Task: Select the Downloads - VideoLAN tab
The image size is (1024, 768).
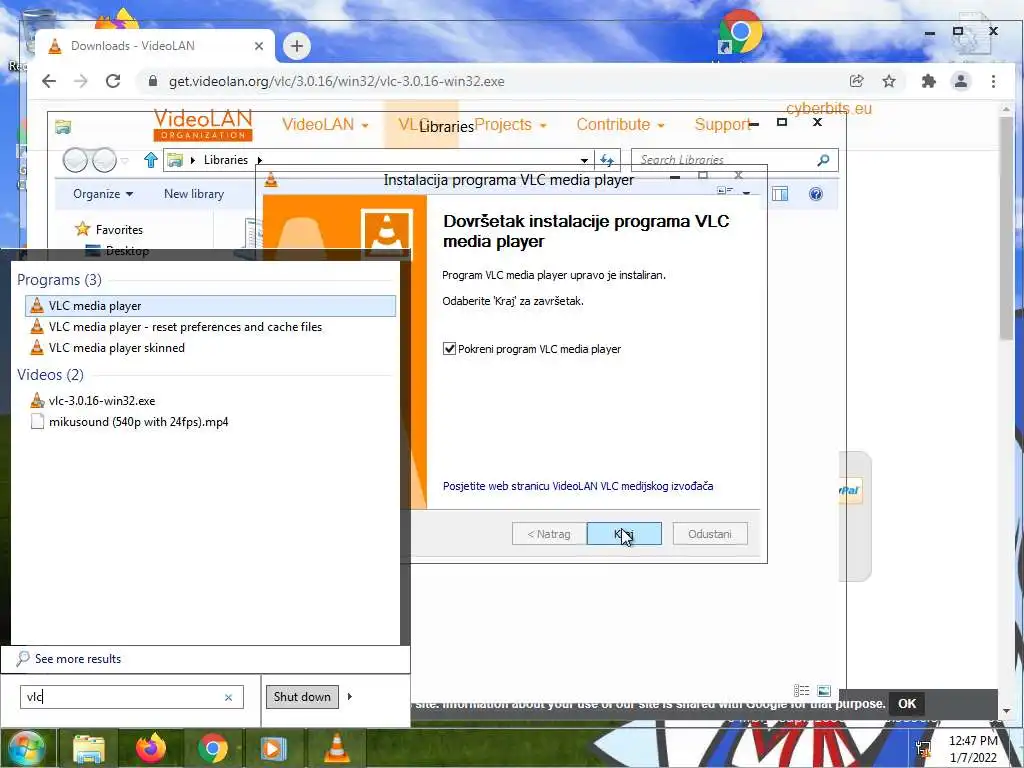Action: (x=155, y=46)
